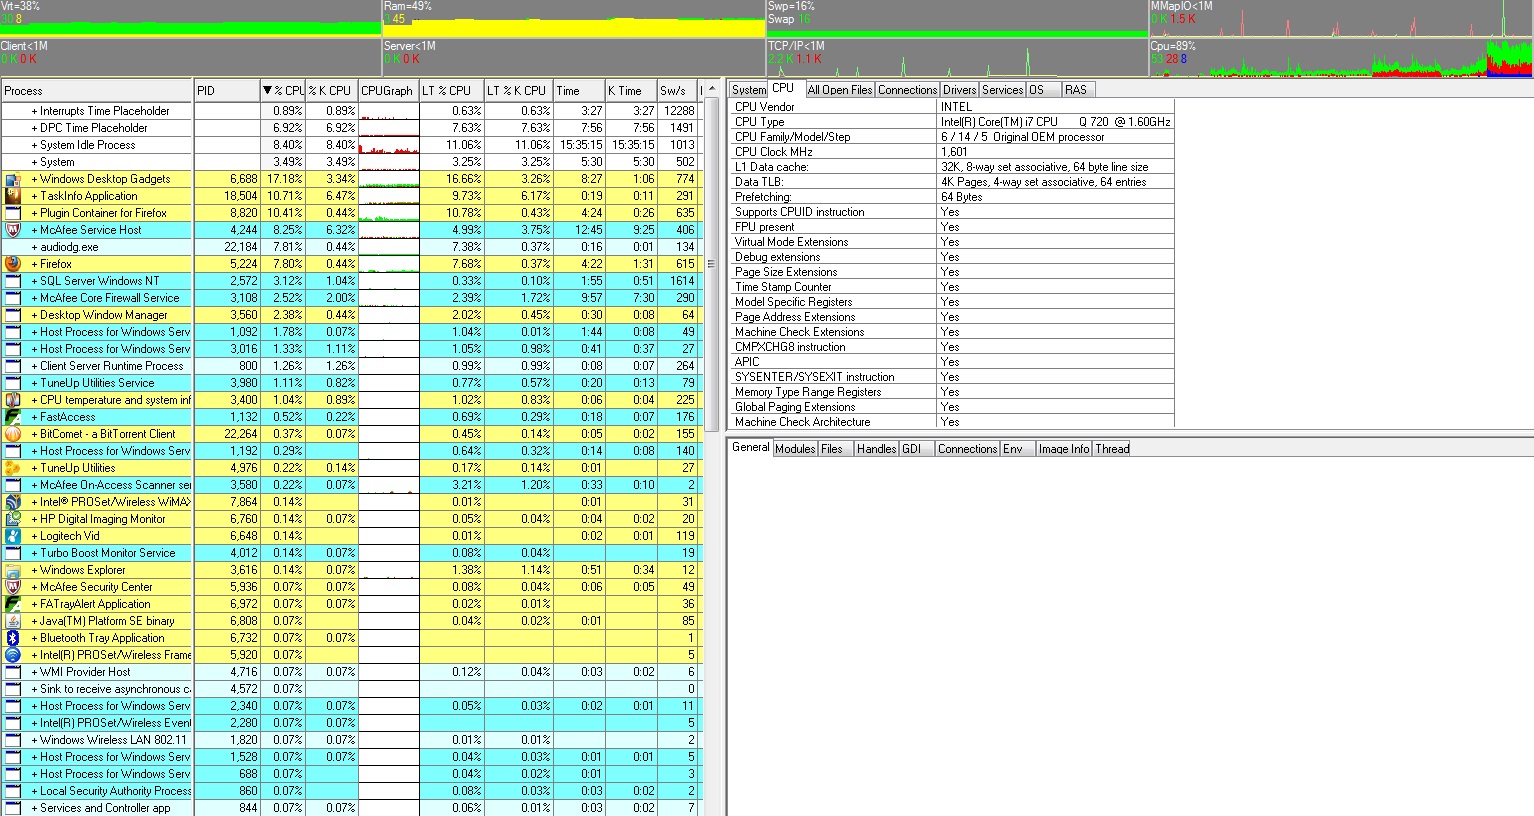
Task: Click the SQL Server Windows NT icon
Action: click(x=13, y=281)
